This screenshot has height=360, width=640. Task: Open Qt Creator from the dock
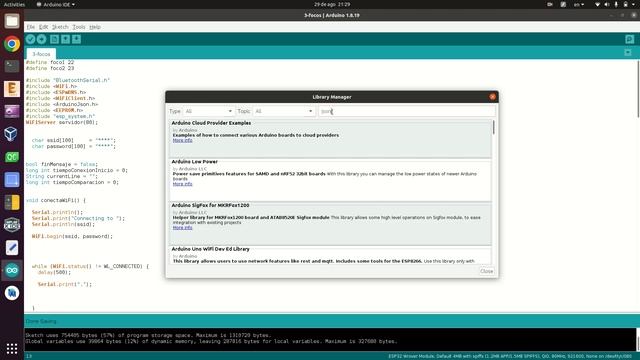click(12, 157)
